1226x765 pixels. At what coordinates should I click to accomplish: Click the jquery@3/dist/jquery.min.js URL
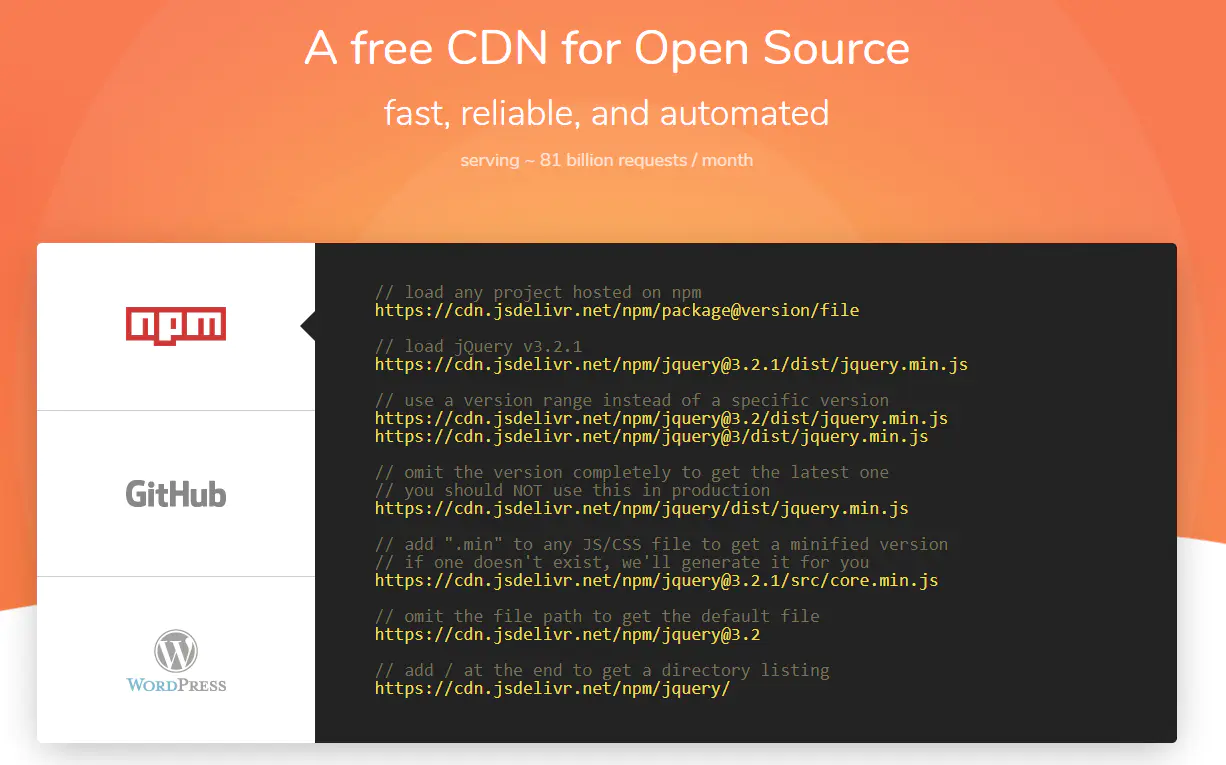point(651,436)
